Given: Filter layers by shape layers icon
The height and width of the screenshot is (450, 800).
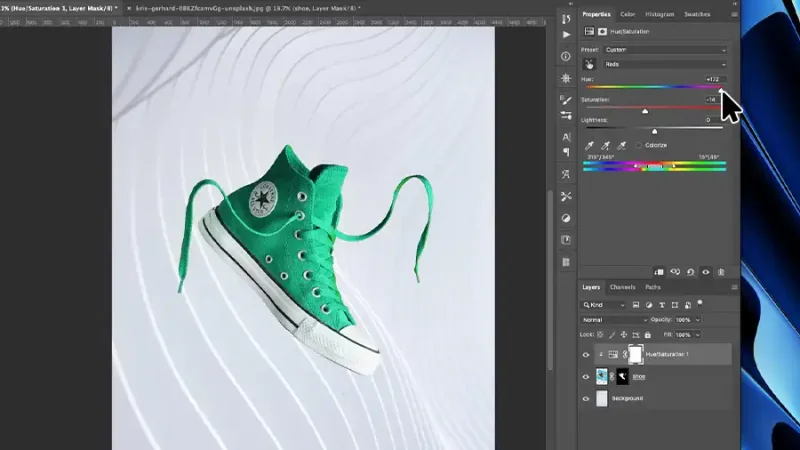Looking at the screenshot, I should pyautogui.click(x=675, y=305).
